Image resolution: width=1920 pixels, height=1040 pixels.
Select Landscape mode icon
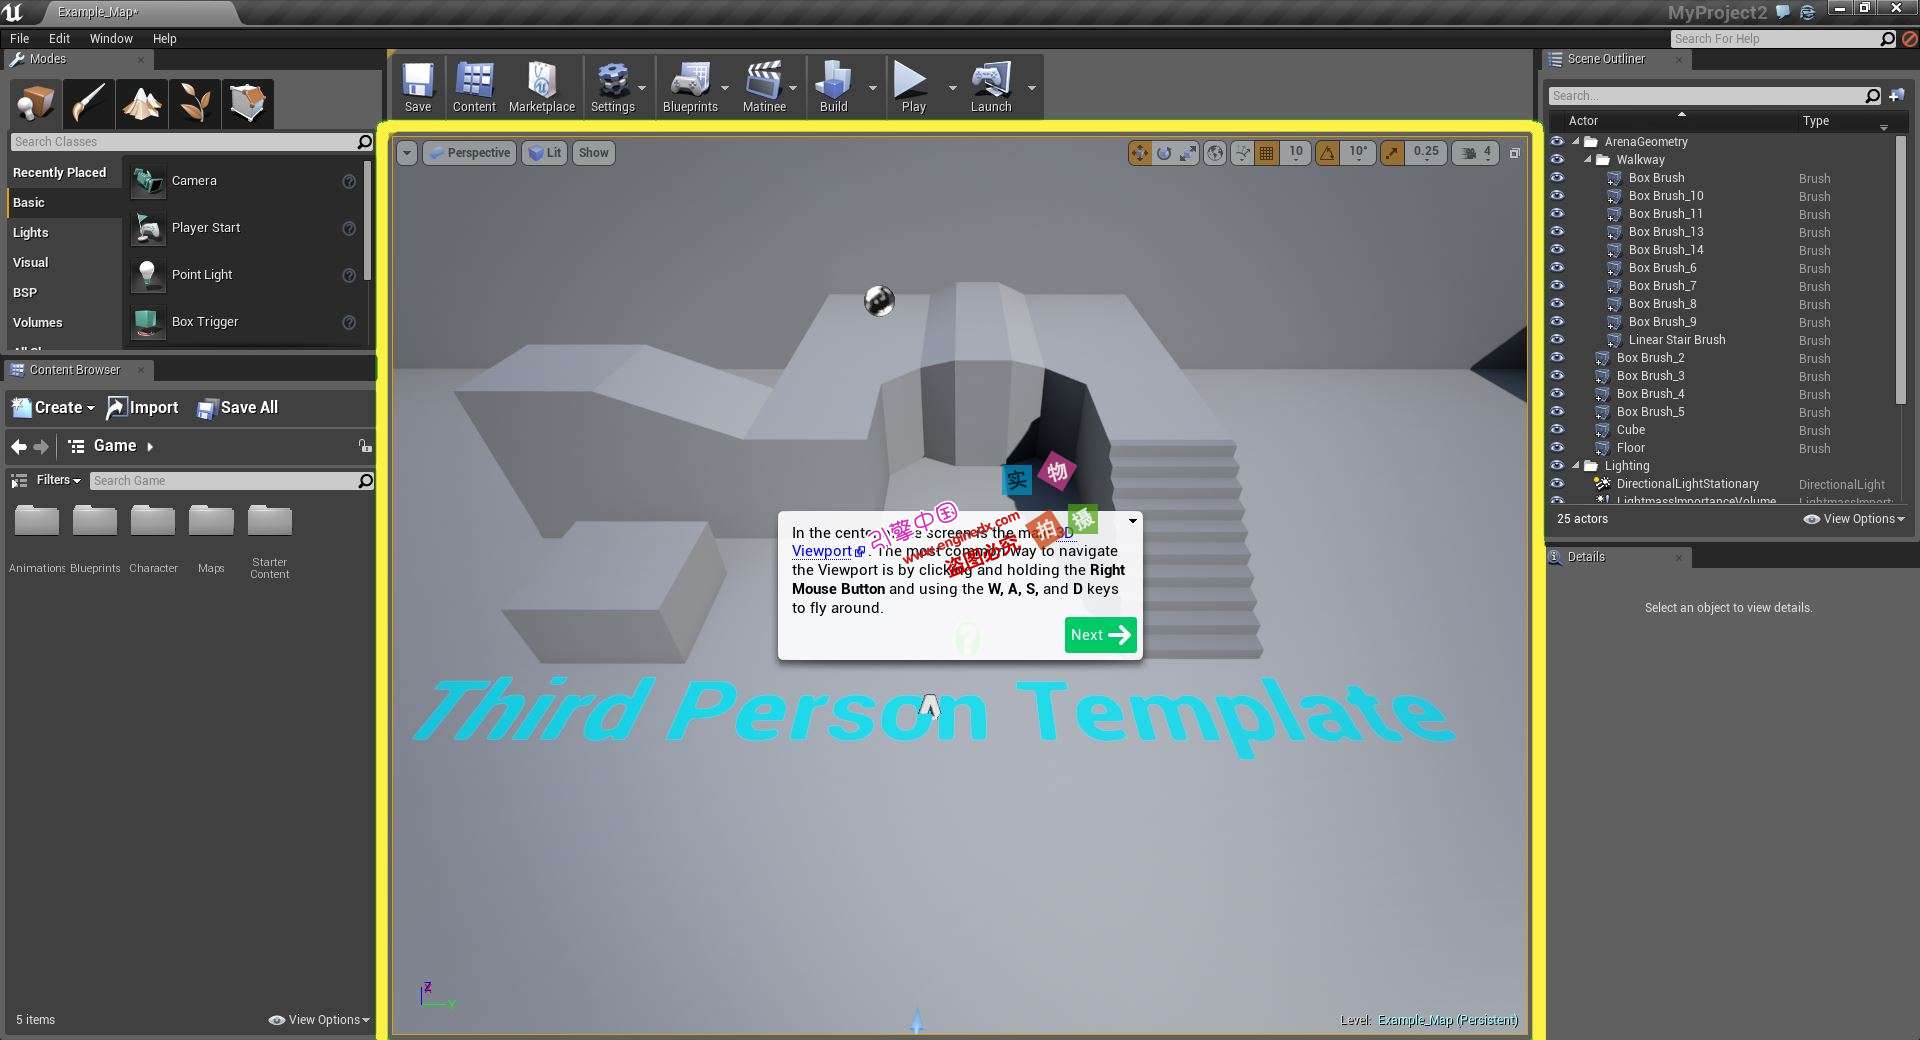point(141,103)
